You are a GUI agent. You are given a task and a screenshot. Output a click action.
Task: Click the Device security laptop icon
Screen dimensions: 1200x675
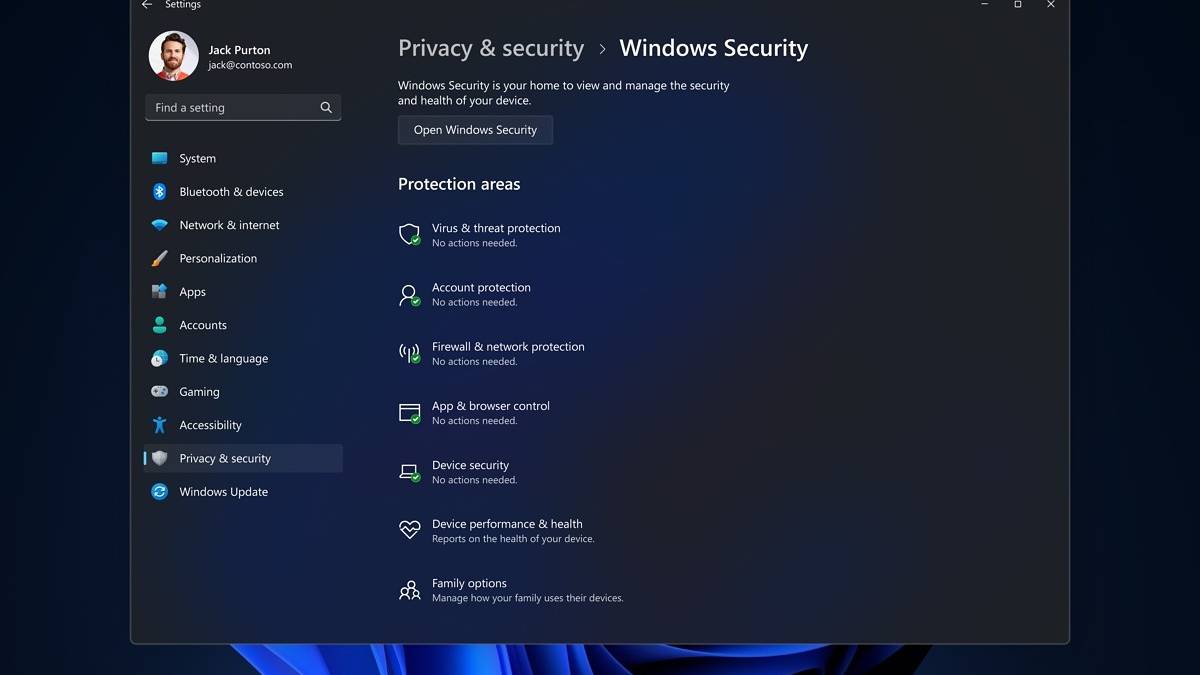point(409,471)
